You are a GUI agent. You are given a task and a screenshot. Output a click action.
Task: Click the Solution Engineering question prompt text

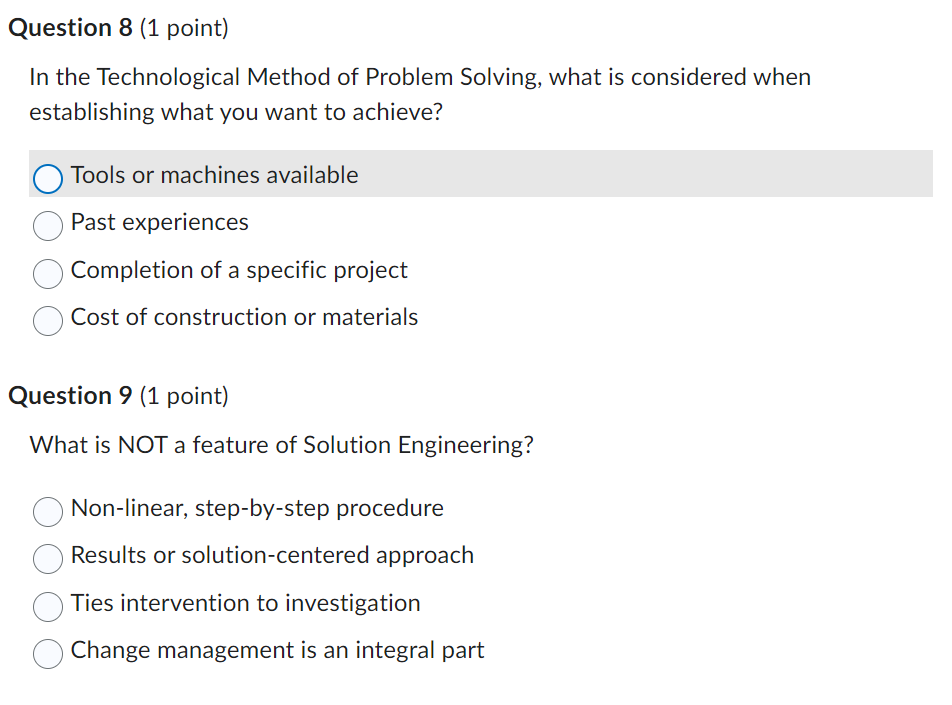(x=281, y=445)
